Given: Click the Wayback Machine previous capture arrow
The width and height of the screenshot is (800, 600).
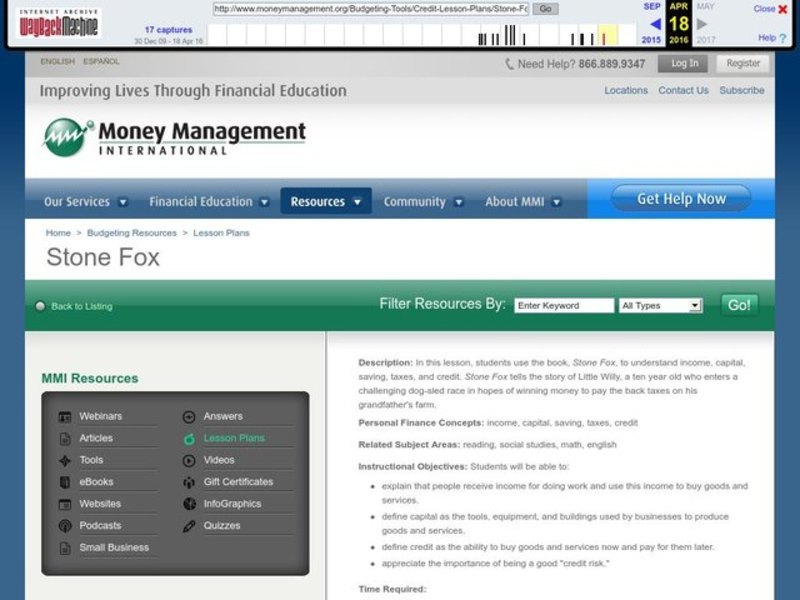Looking at the screenshot, I should (x=655, y=24).
